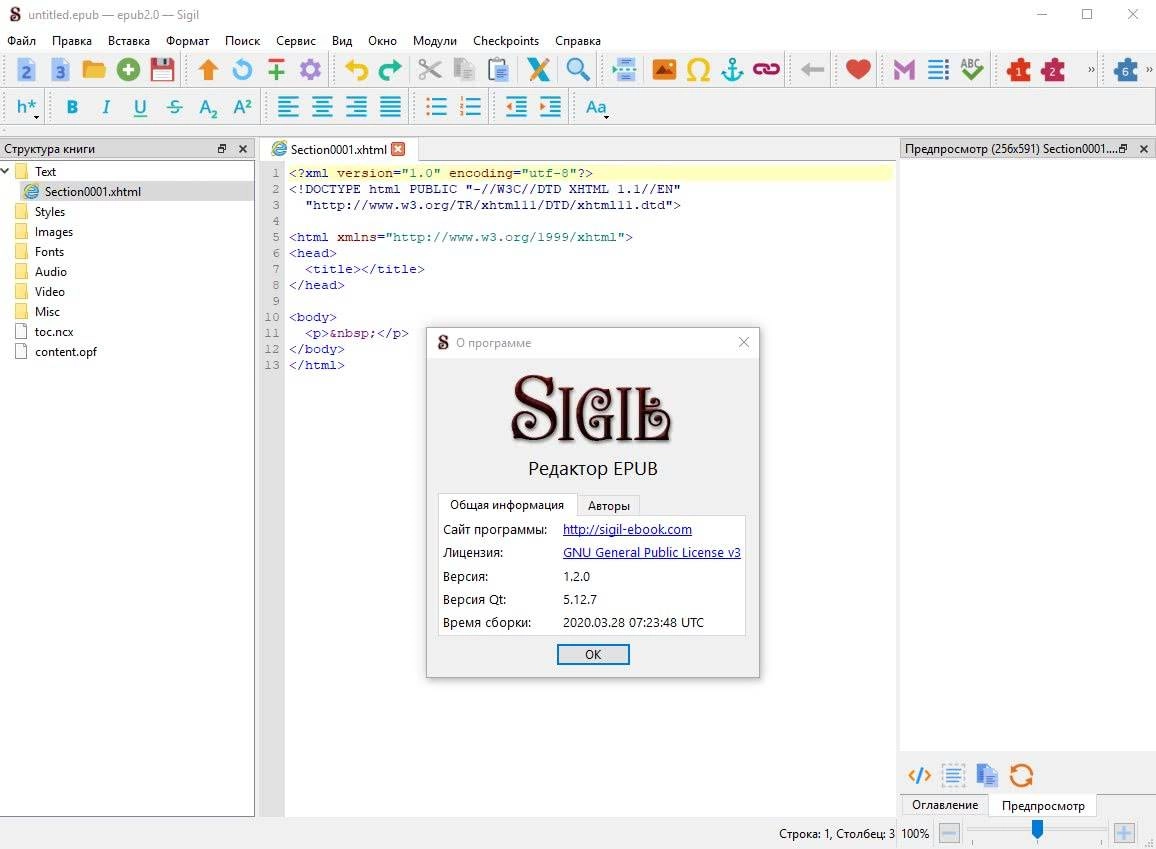Switch to Оглавление panel tab
This screenshot has height=849, width=1156.
944,805
